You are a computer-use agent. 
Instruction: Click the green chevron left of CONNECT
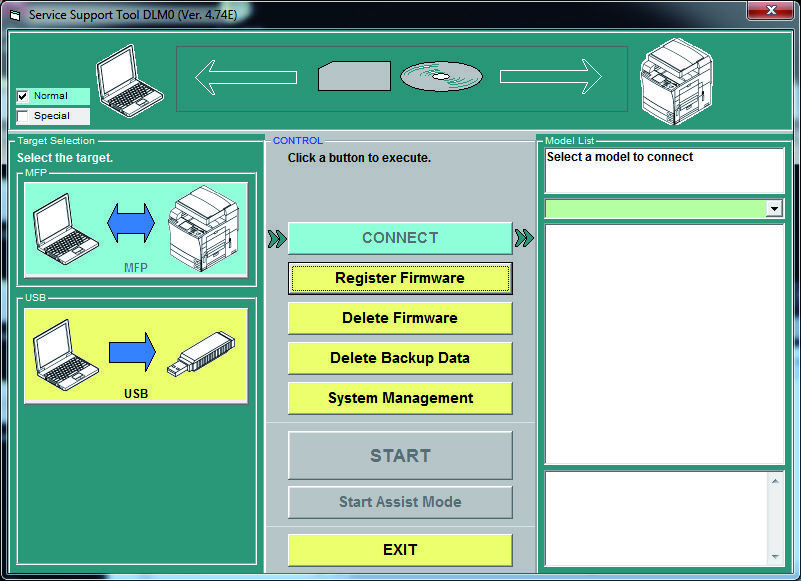coord(277,239)
